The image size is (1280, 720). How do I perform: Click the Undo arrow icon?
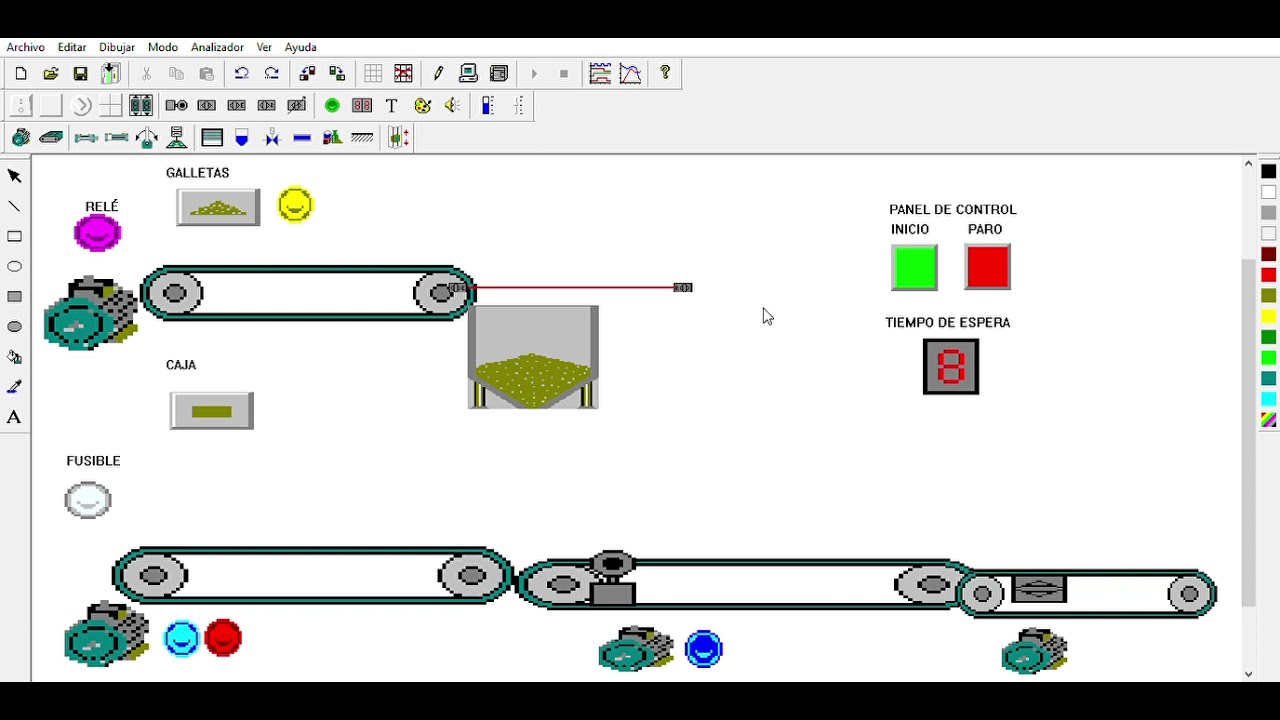pos(241,74)
